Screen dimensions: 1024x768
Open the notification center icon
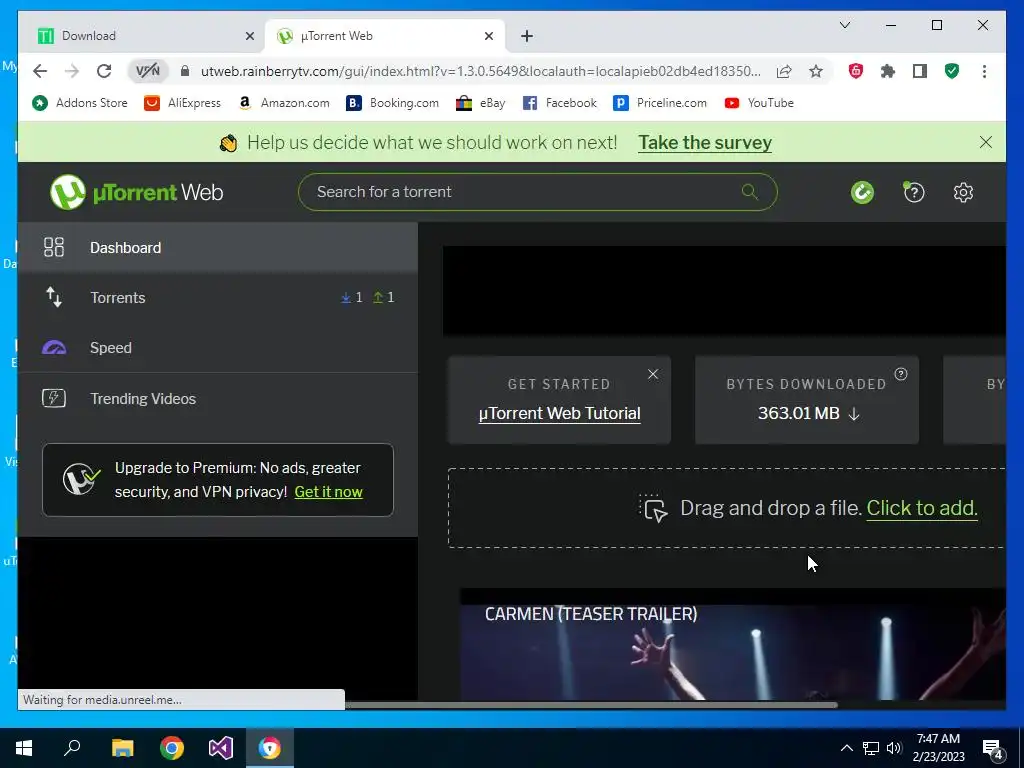pyautogui.click(x=995, y=750)
